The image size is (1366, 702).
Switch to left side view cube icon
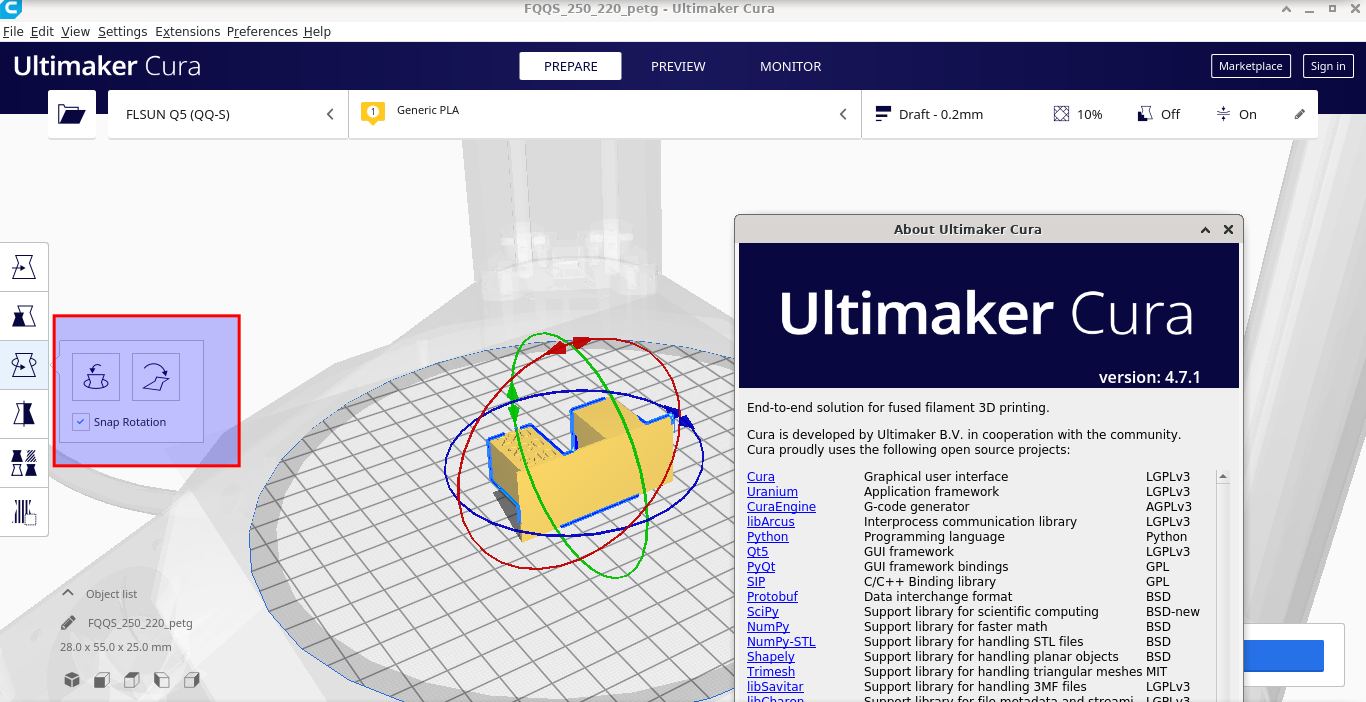(162, 680)
